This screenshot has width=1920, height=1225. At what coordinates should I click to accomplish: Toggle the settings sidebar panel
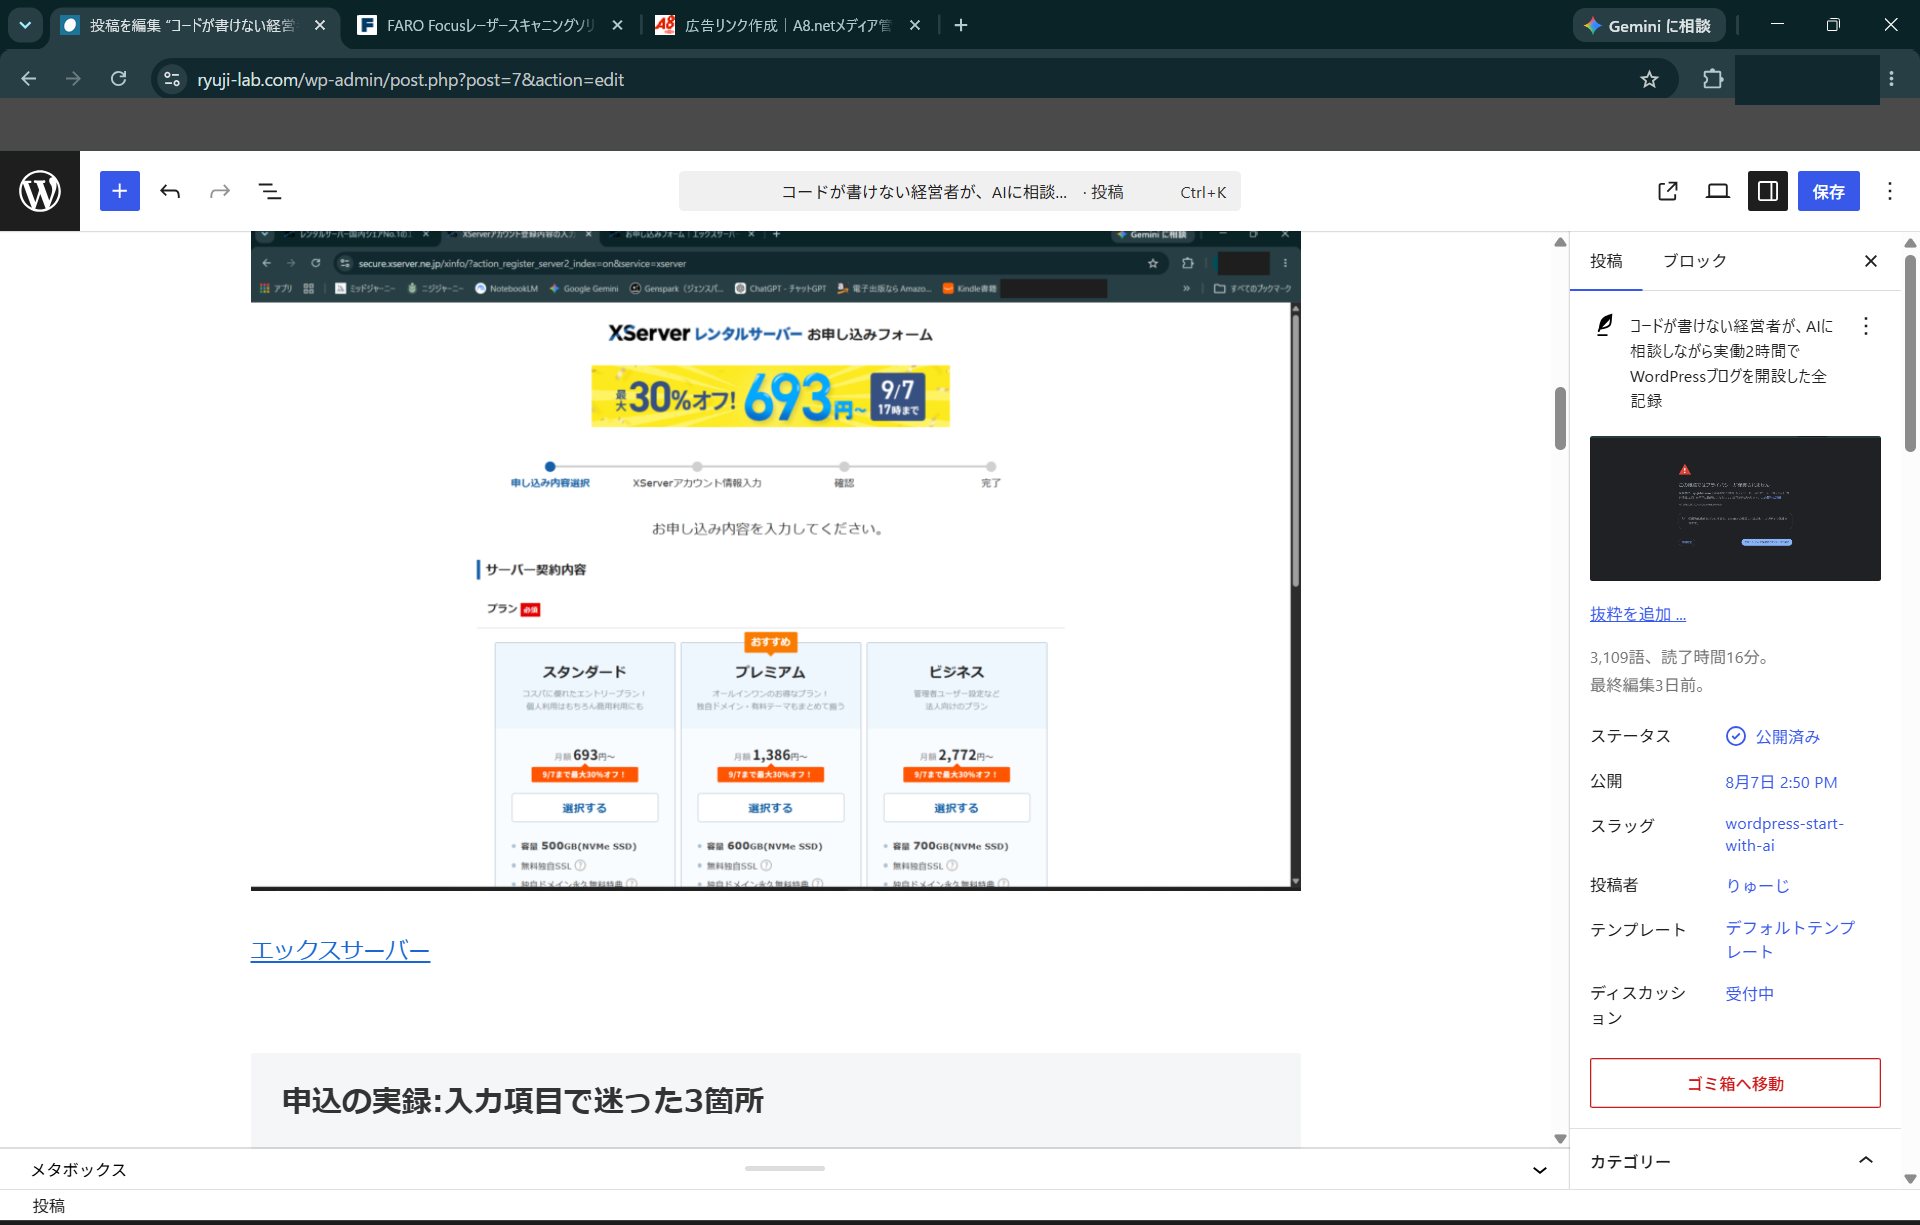click(x=1768, y=191)
